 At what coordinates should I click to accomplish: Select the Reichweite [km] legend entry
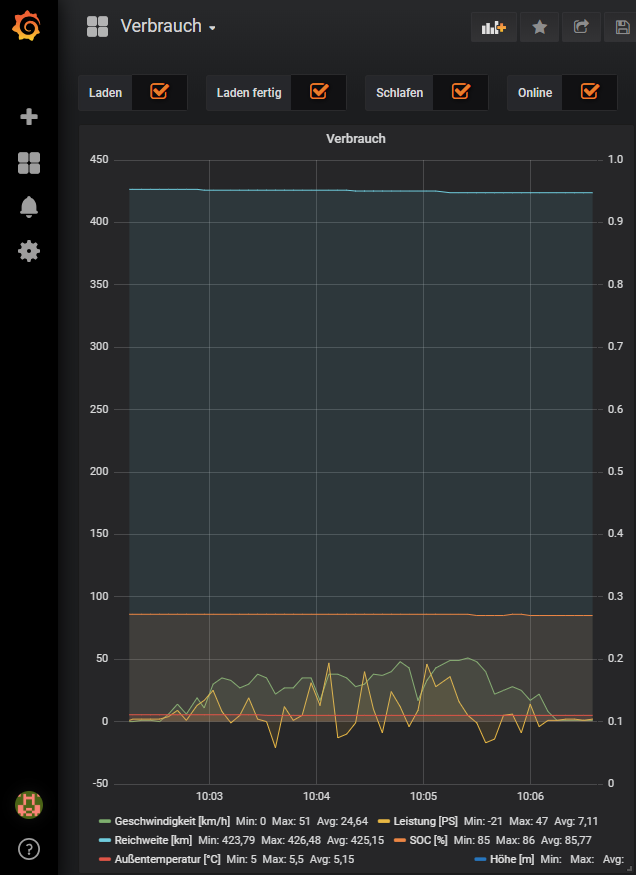tap(153, 840)
